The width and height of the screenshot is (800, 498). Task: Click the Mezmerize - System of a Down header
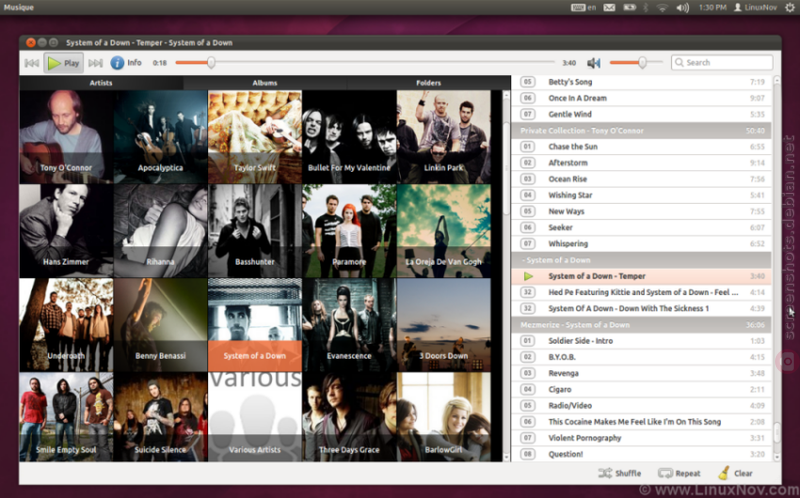coord(641,325)
